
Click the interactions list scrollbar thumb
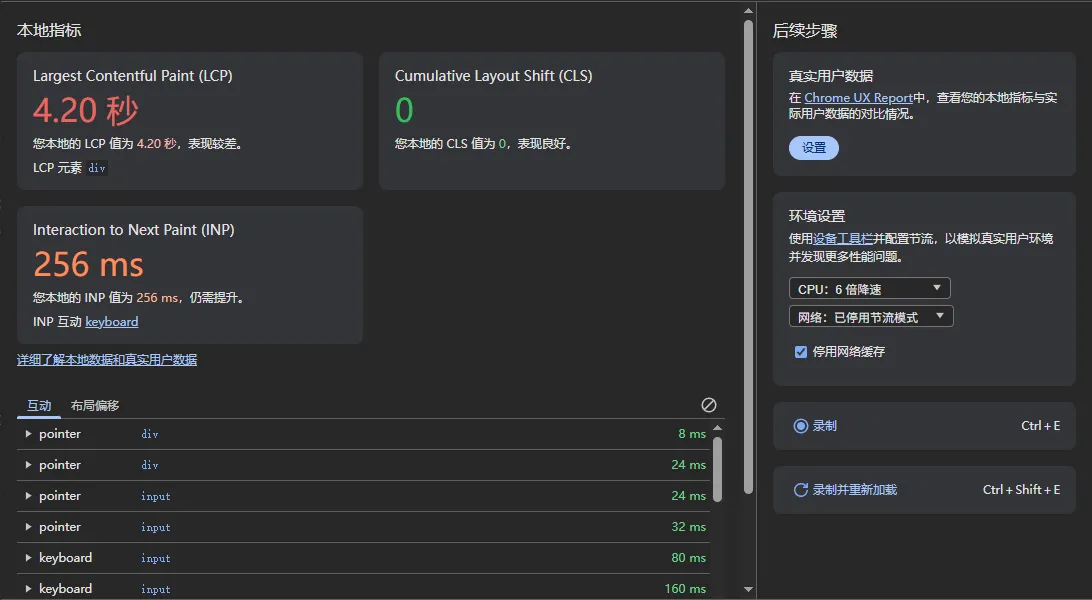click(717, 468)
